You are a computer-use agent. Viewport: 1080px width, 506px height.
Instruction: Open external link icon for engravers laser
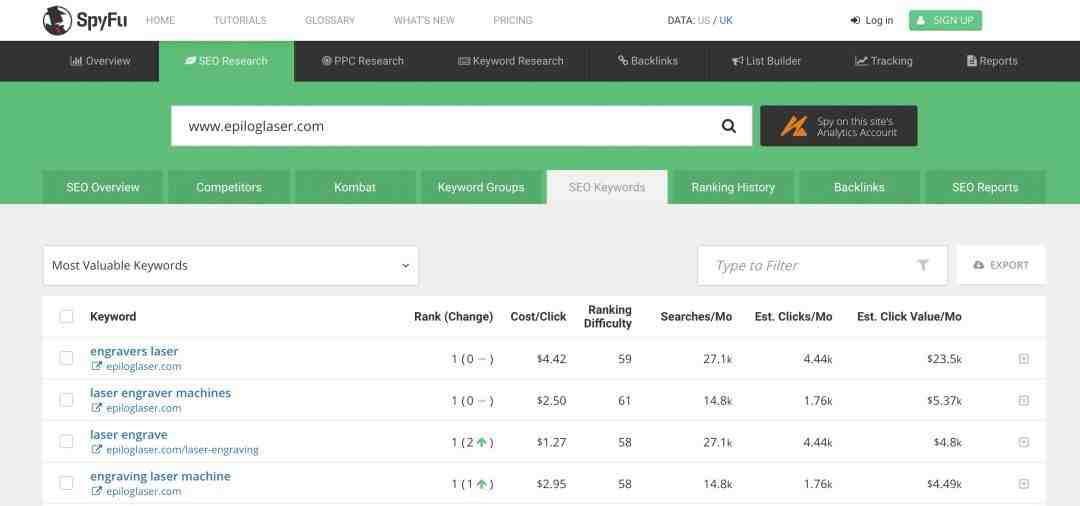[96, 366]
